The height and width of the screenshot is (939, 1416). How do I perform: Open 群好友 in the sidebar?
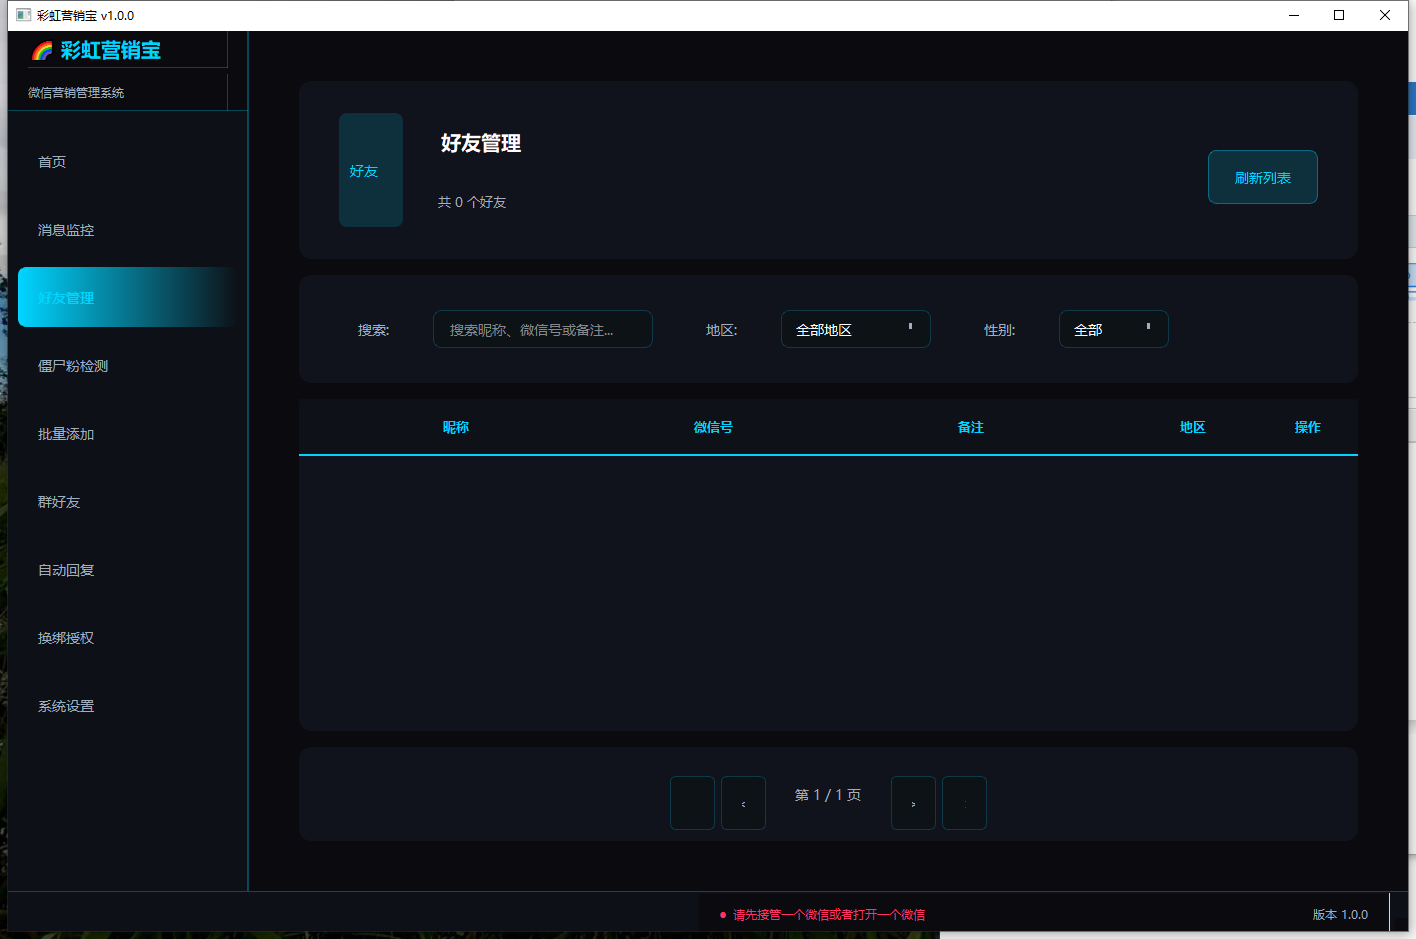click(128, 502)
